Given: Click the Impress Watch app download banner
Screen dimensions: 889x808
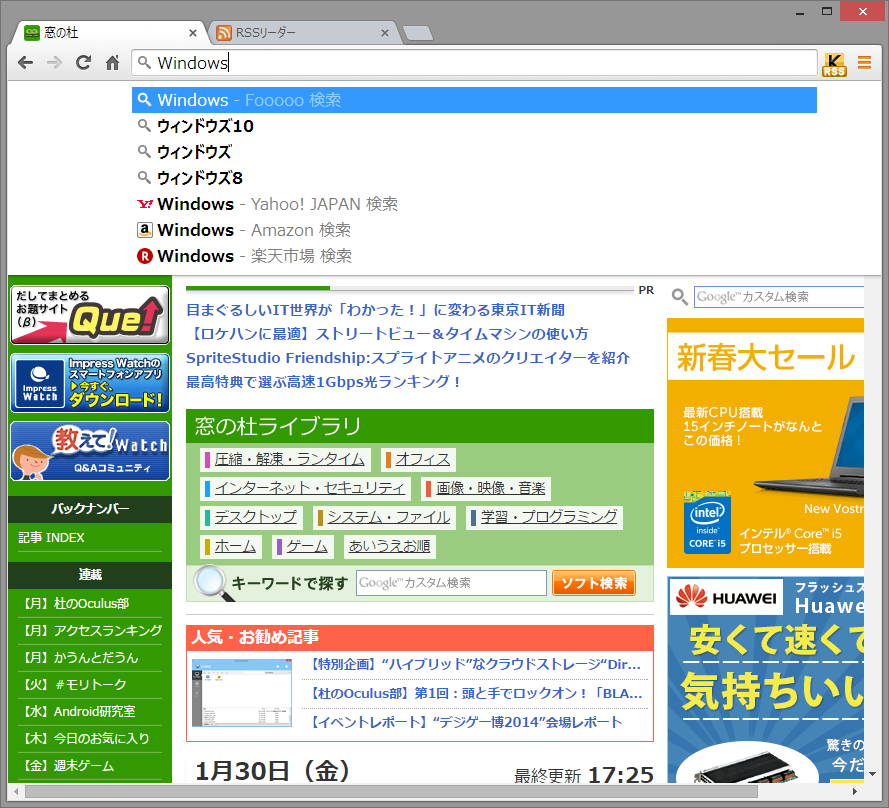Looking at the screenshot, I should [x=90, y=383].
